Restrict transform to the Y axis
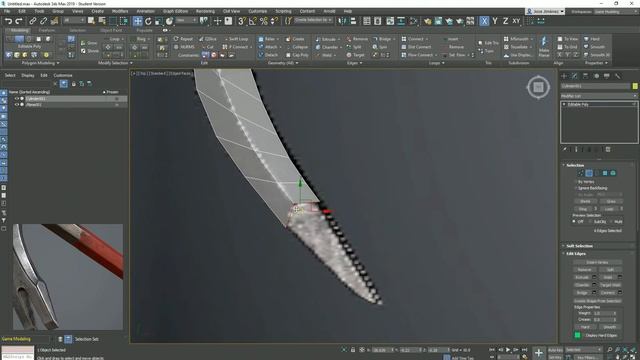This screenshot has height=360, width=640. (x=495, y=21)
